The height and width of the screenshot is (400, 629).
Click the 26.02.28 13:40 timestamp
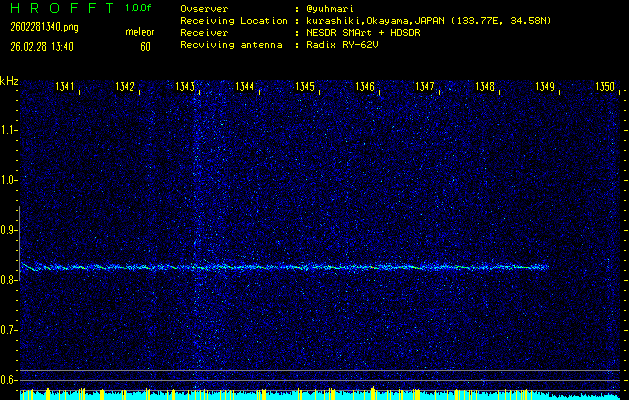tap(43, 46)
